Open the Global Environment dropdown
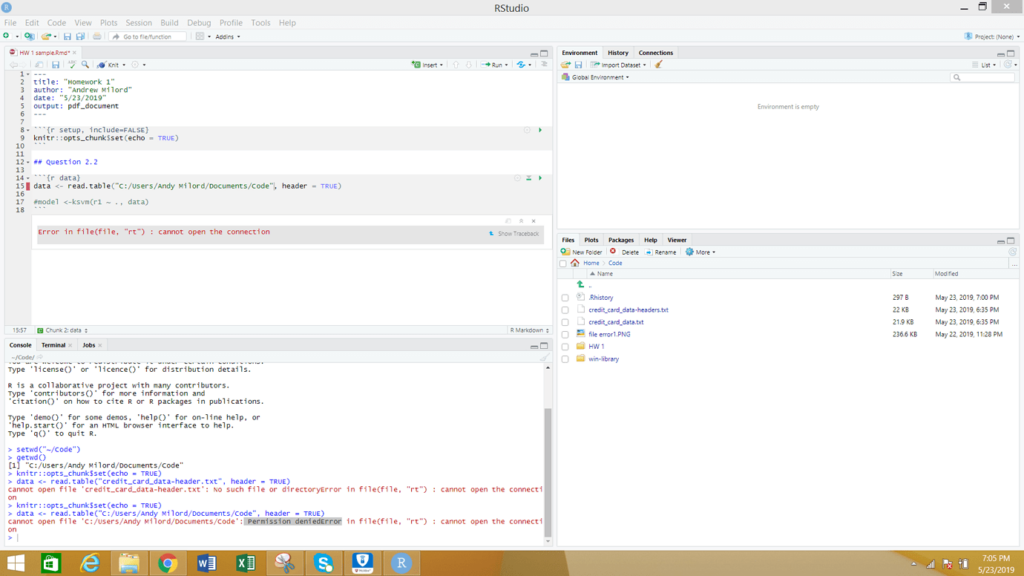The width and height of the screenshot is (1024, 576). [x=596, y=77]
